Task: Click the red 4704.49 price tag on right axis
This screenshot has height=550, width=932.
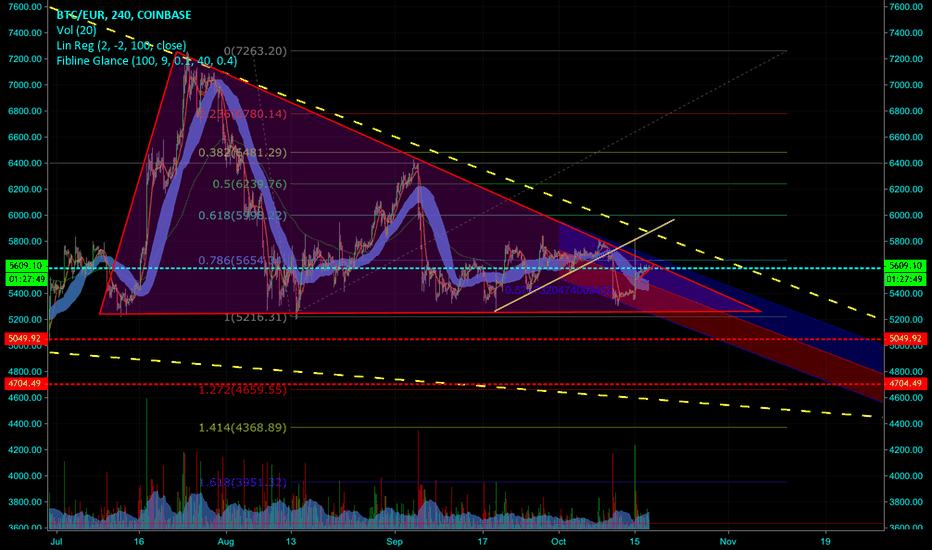Action: [906, 384]
